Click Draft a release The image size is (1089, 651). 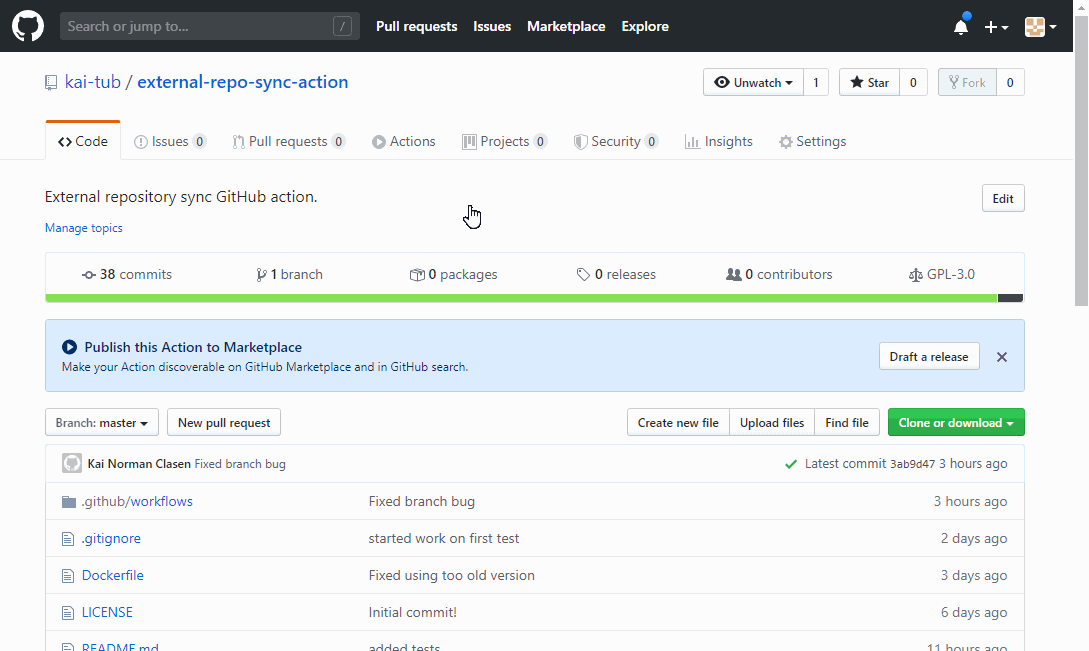[x=928, y=356]
